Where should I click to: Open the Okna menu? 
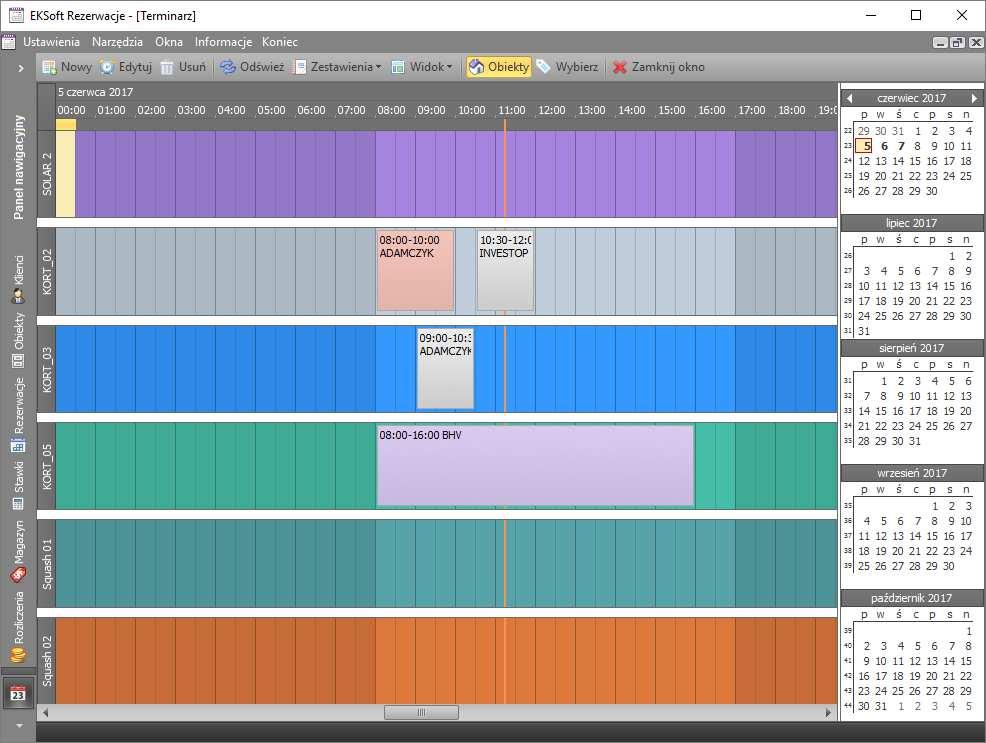[x=169, y=42]
